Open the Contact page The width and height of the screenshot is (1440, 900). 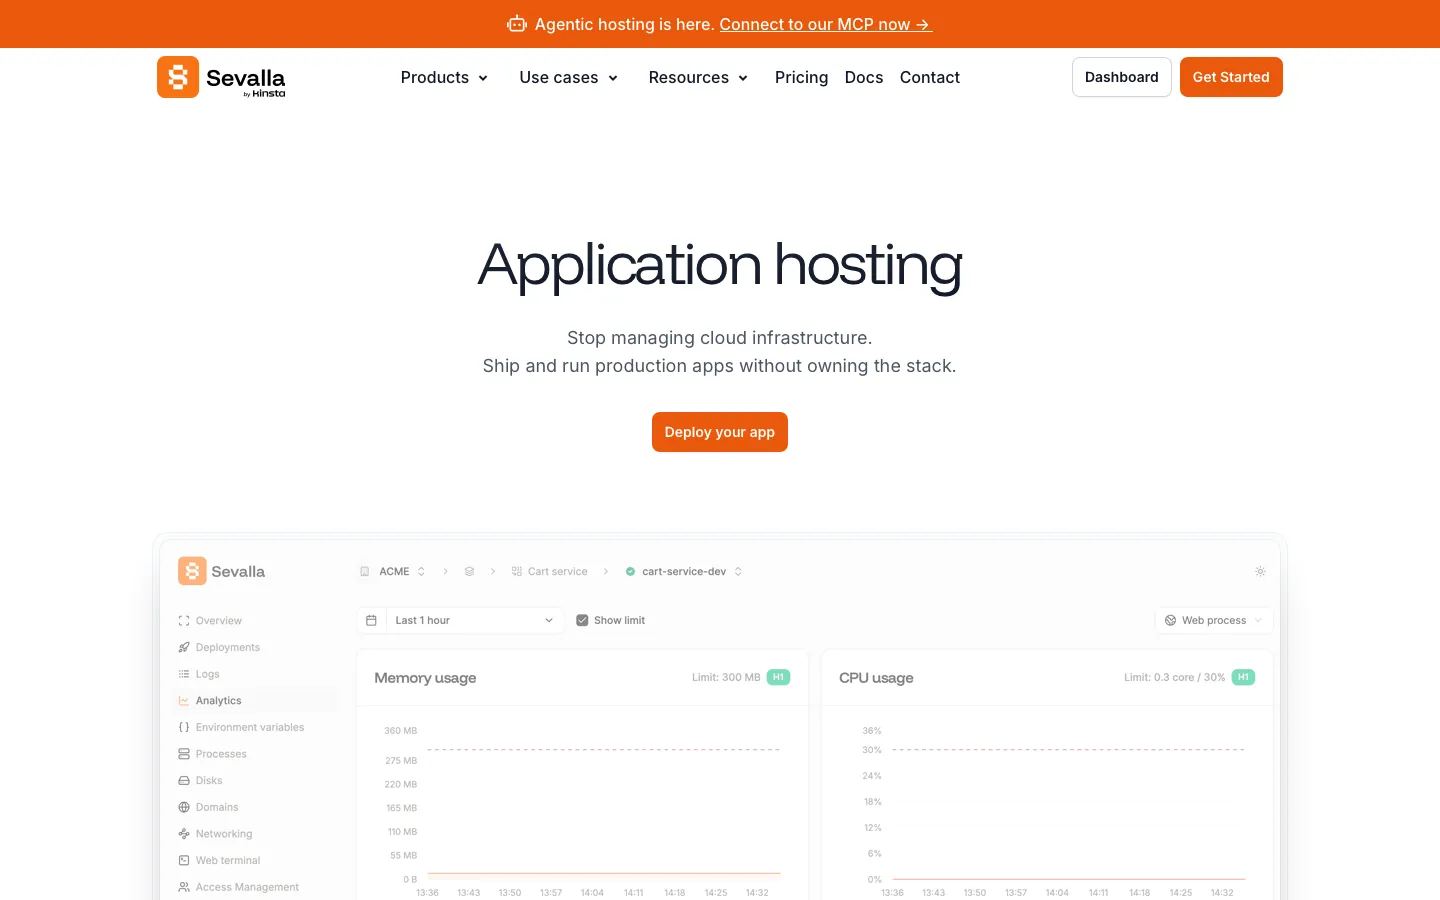tap(930, 77)
